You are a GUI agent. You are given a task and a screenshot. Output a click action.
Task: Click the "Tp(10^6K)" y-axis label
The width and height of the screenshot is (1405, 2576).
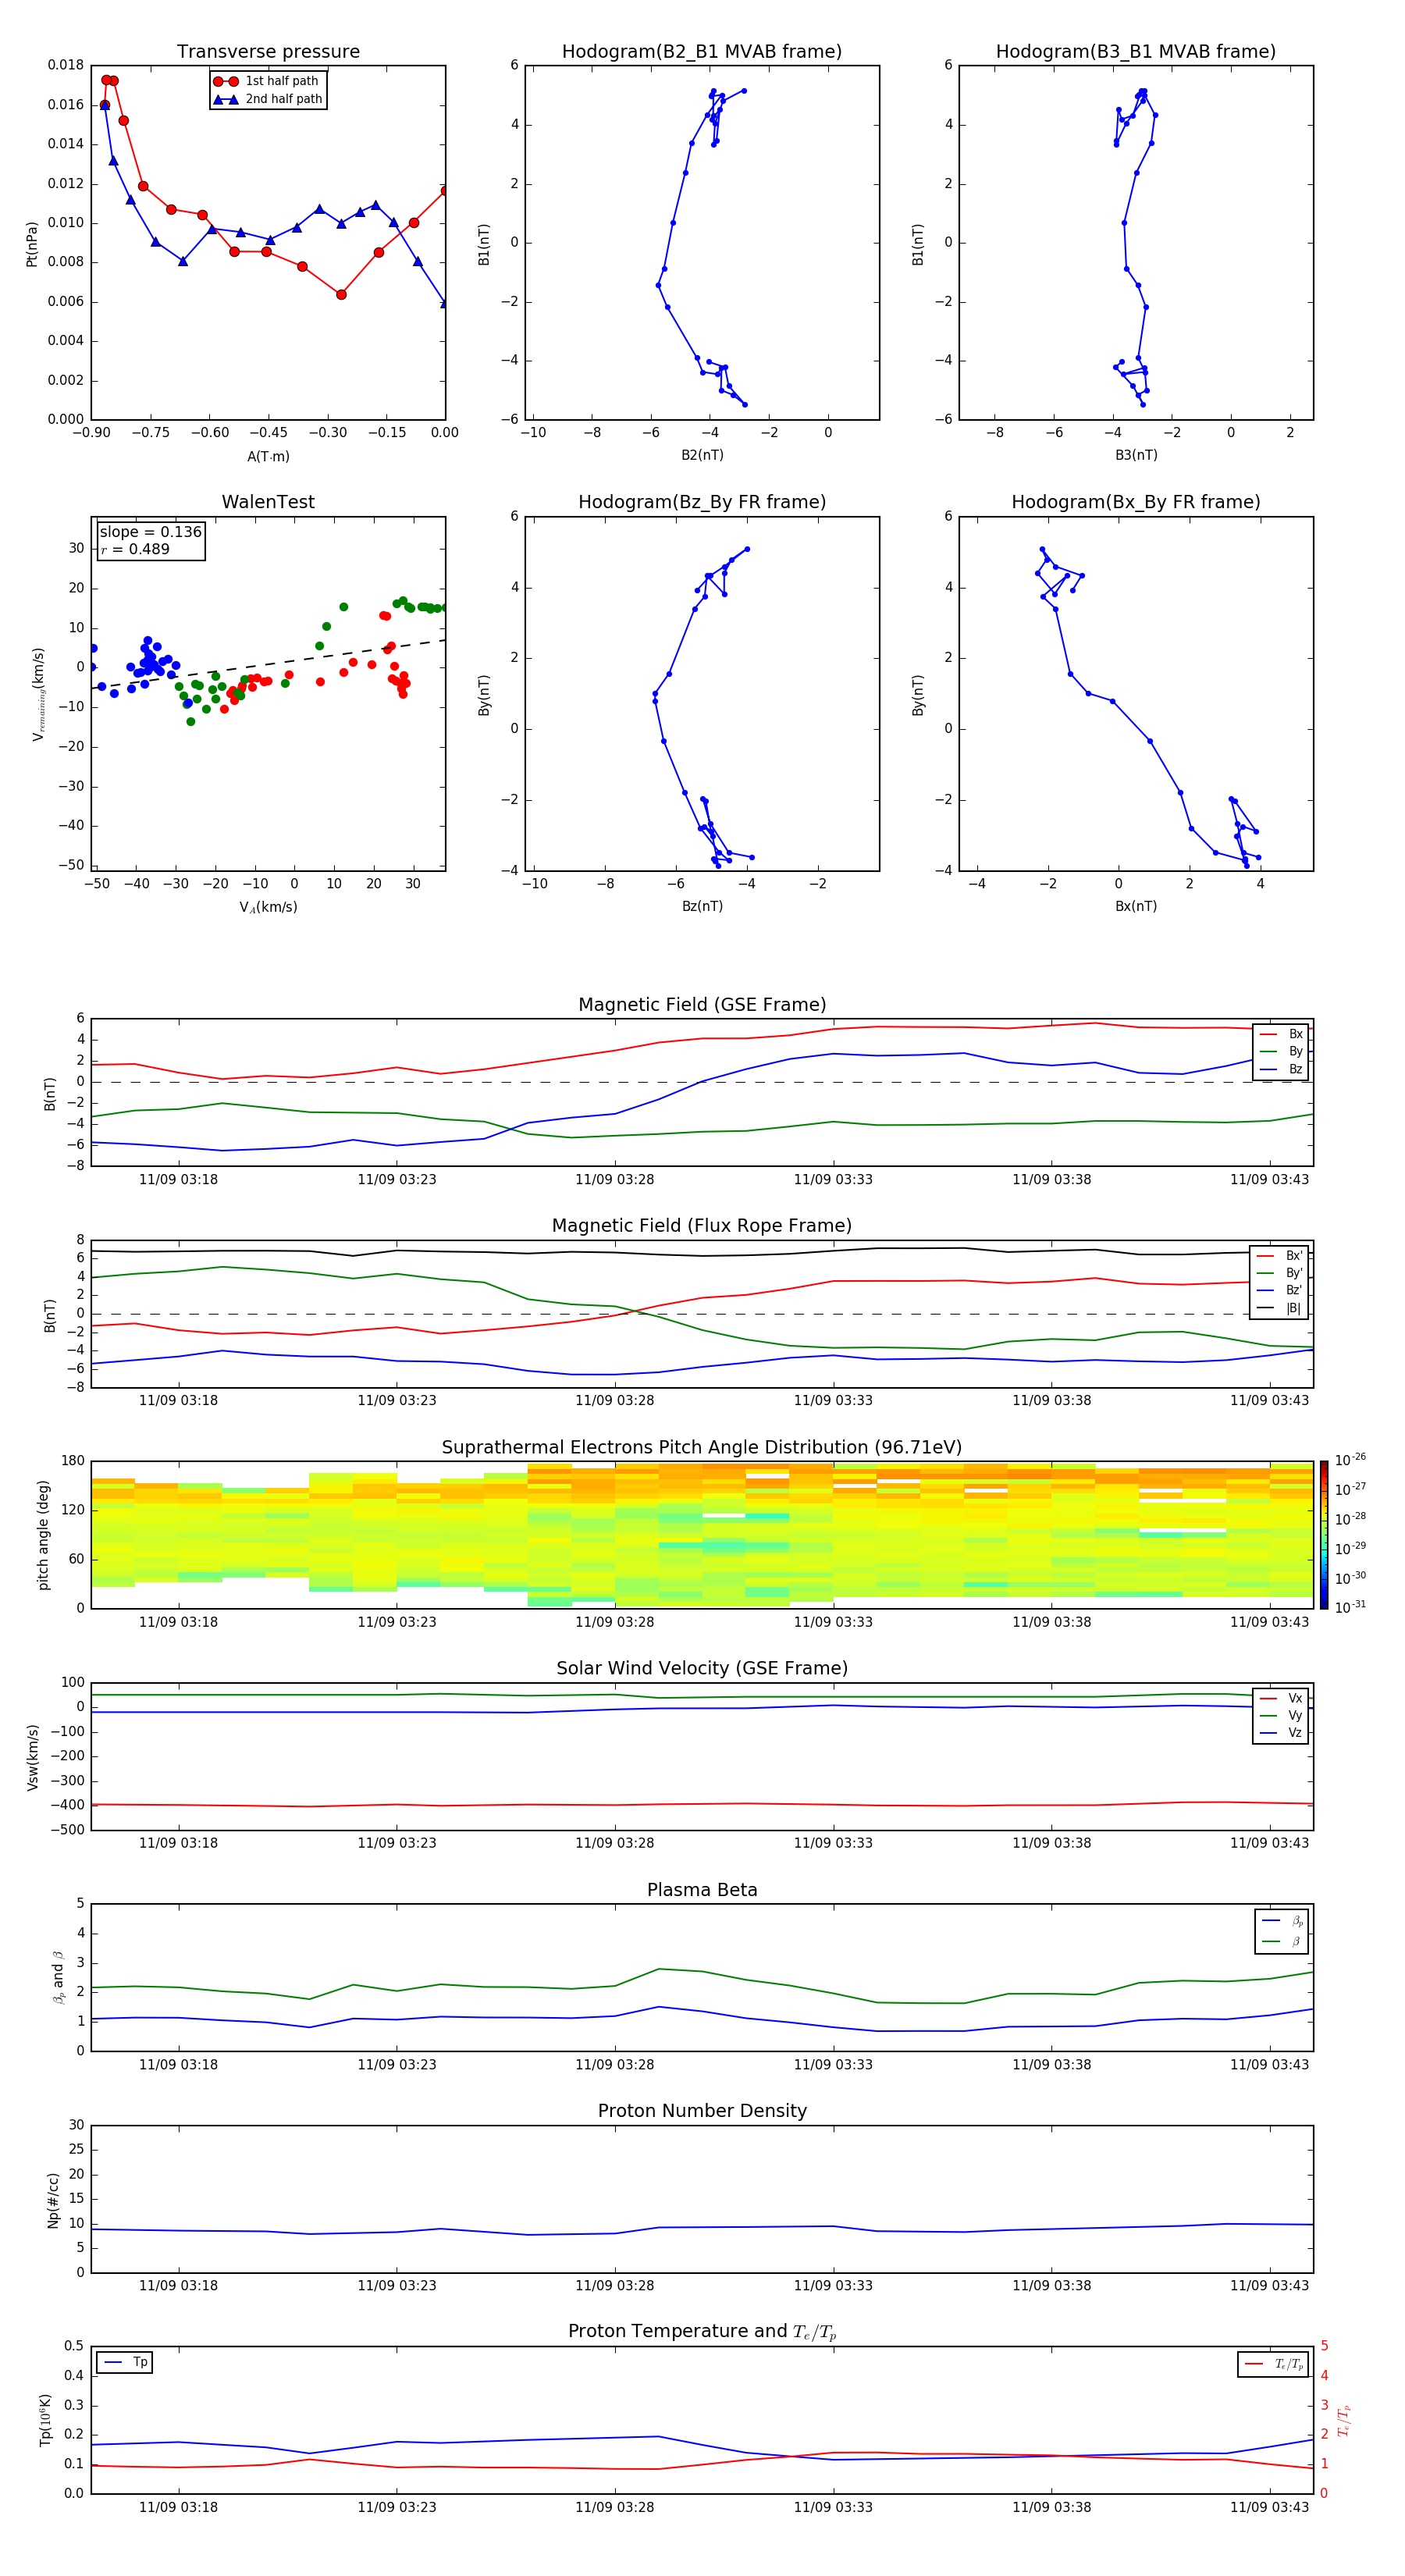point(45,2420)
